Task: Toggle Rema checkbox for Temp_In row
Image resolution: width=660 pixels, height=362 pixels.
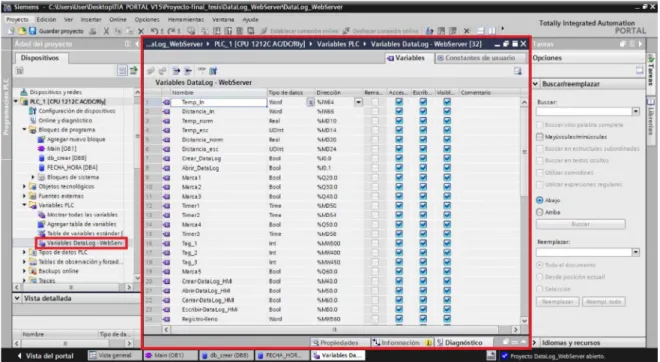Action: click(375, 102)
